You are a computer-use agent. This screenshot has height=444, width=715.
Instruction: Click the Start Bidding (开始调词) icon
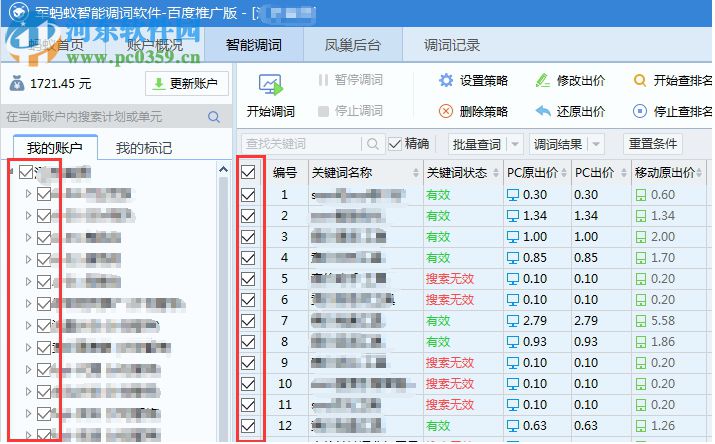(x=271, y=85)
